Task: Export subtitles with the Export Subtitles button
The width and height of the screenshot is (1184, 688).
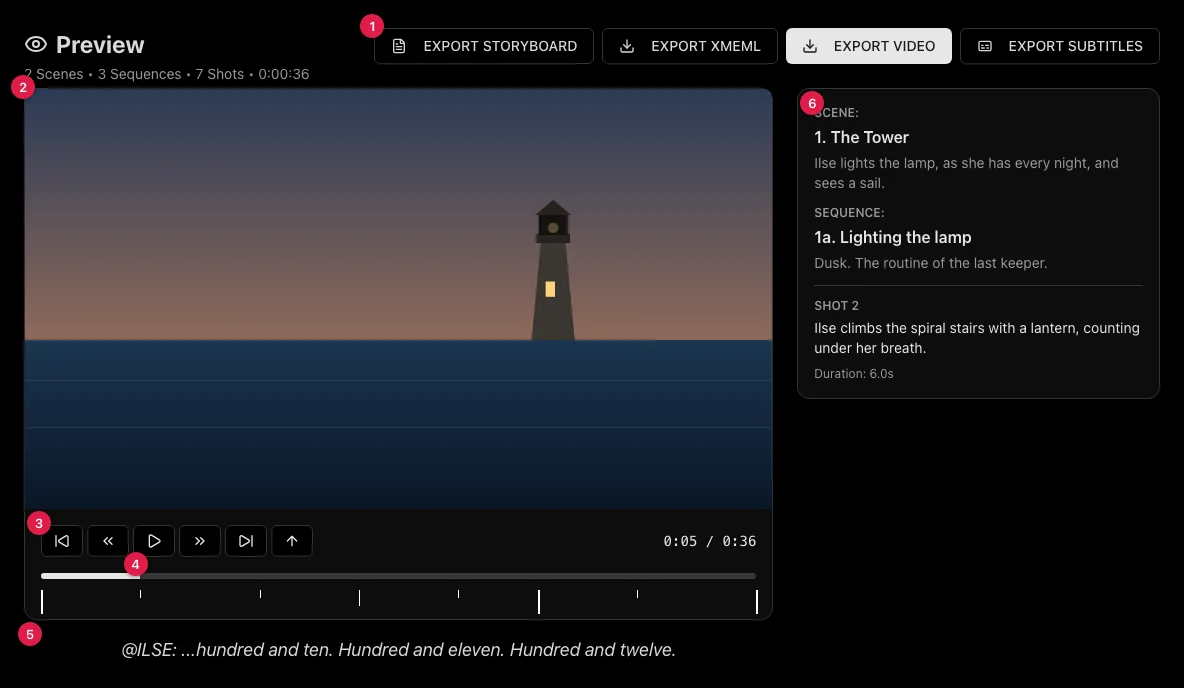Action: pyautogui.click(x=1059, y=46)
